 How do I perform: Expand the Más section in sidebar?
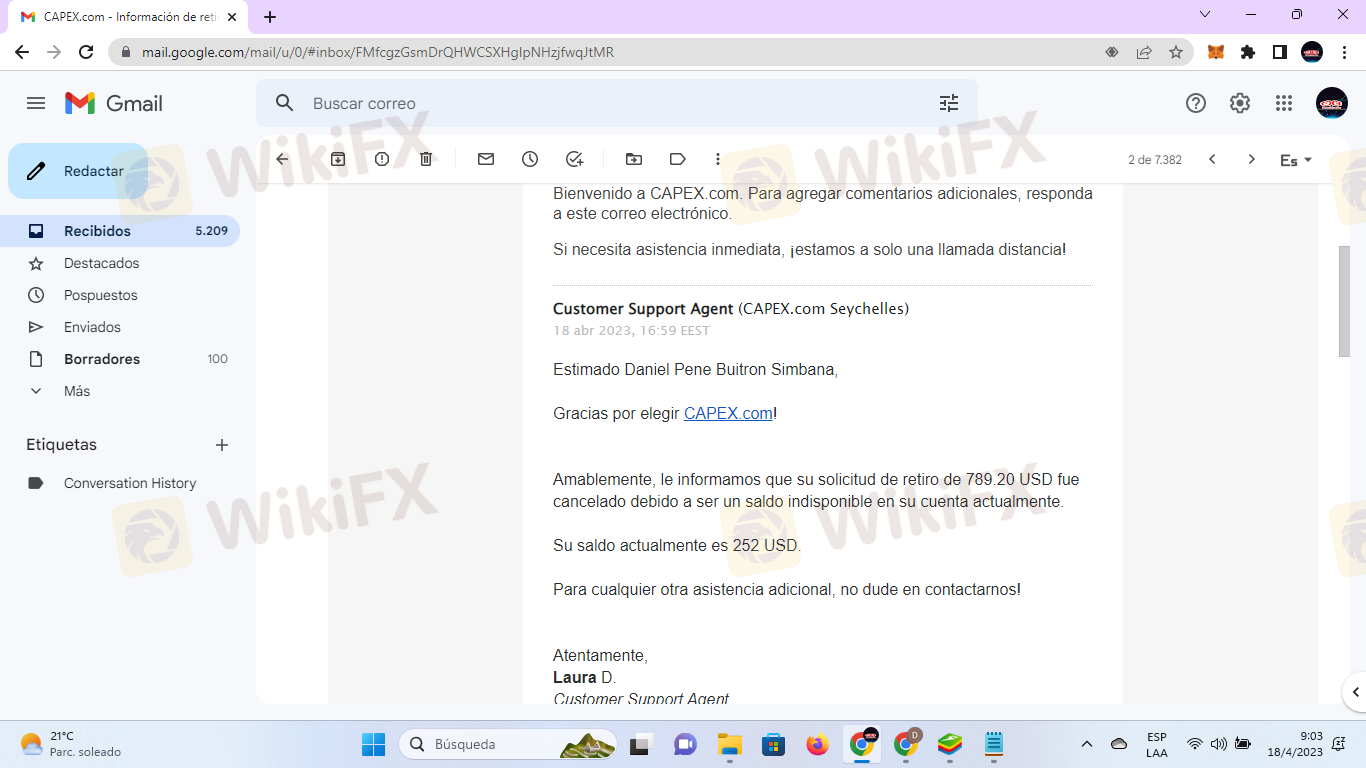pyautogui.click(x=120, y=391)
